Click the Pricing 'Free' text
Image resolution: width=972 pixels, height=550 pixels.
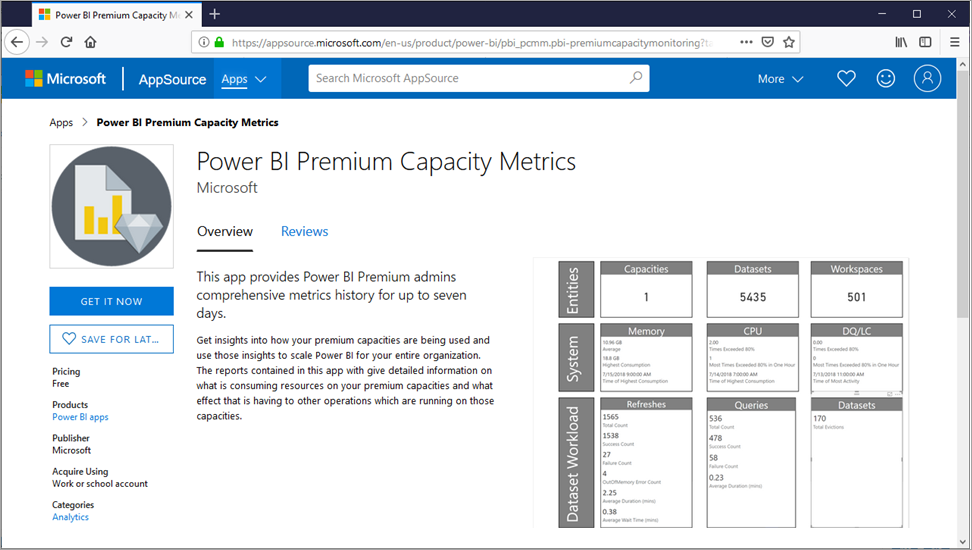click(x=61, y=384)
